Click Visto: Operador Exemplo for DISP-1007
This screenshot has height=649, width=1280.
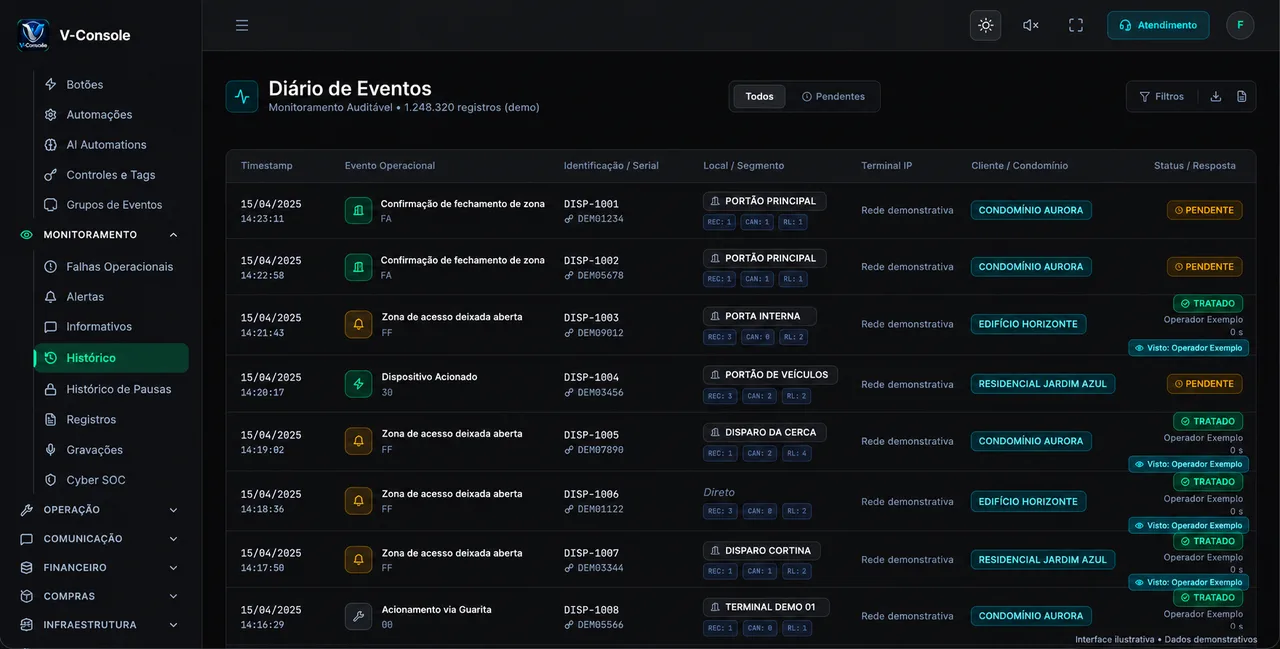(x=1189, y=582)
